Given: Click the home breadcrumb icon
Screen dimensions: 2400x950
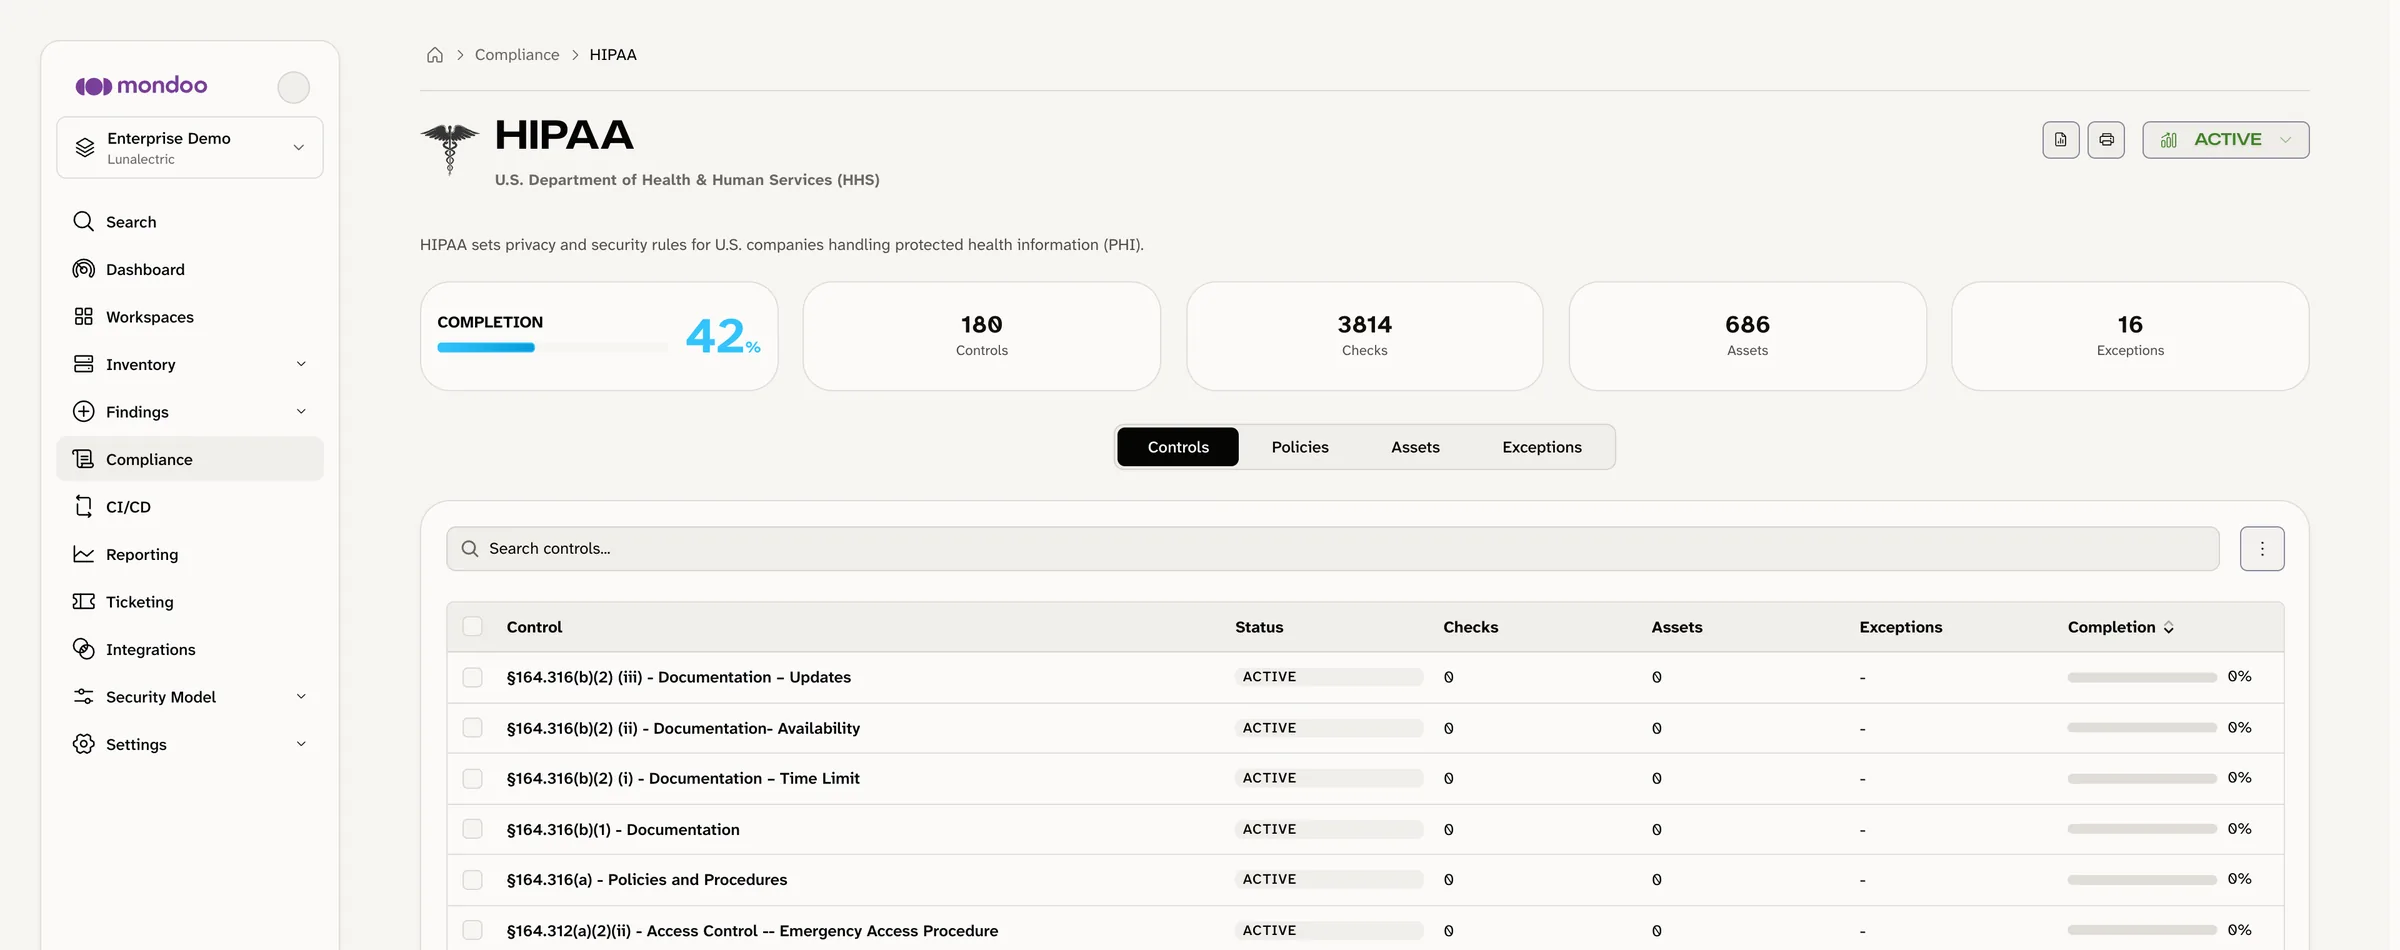Looking at the screenshot, I should click(x=435, y=55).
